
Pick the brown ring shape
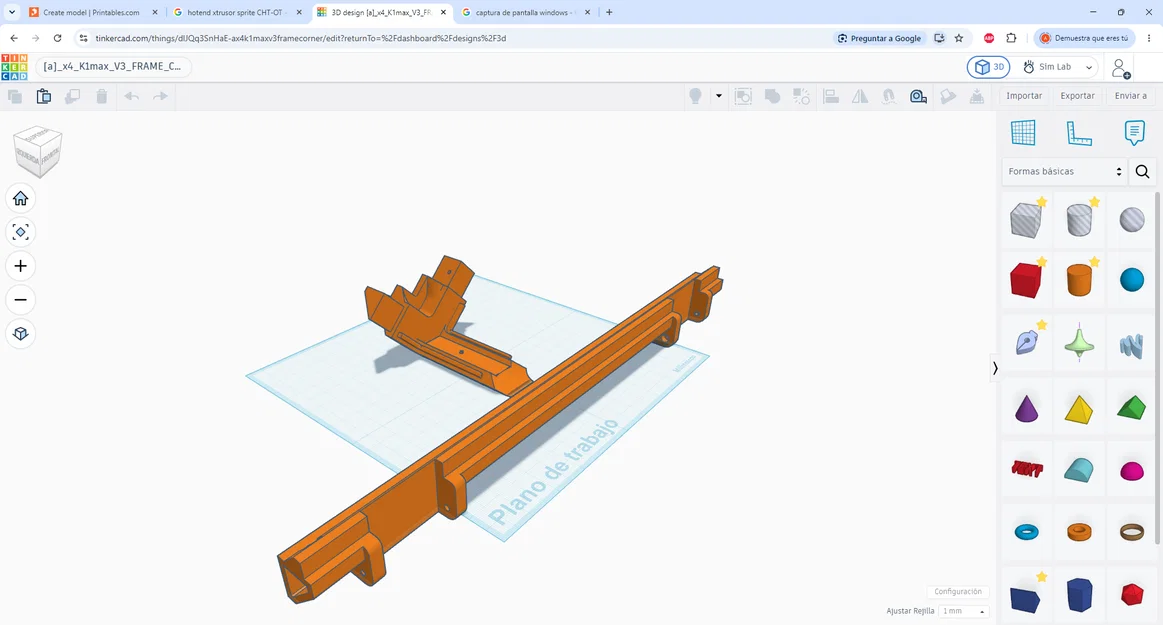pyautogui.click(x=1132, y=532)
